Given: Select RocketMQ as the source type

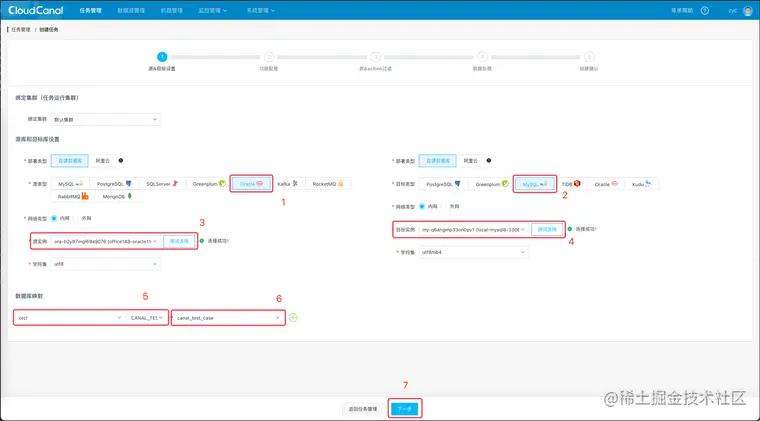Looking at the screenshot, I should click(328, 184).
